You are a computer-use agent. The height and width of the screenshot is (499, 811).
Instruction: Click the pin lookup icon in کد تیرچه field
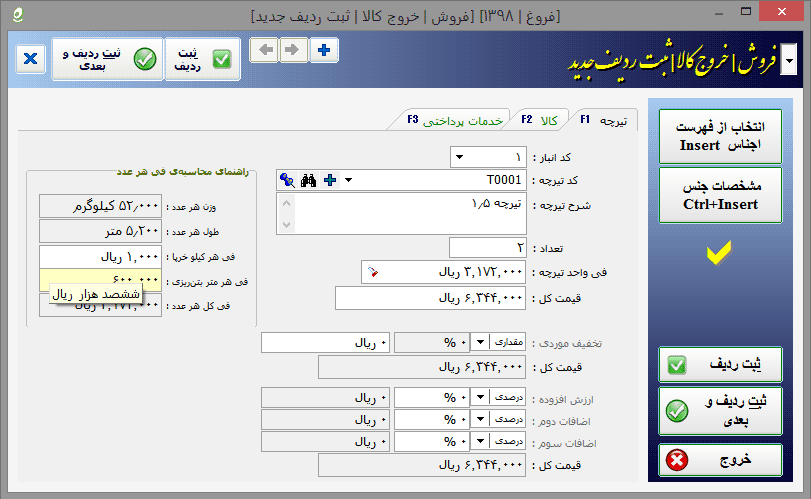[x=287, y=180]
